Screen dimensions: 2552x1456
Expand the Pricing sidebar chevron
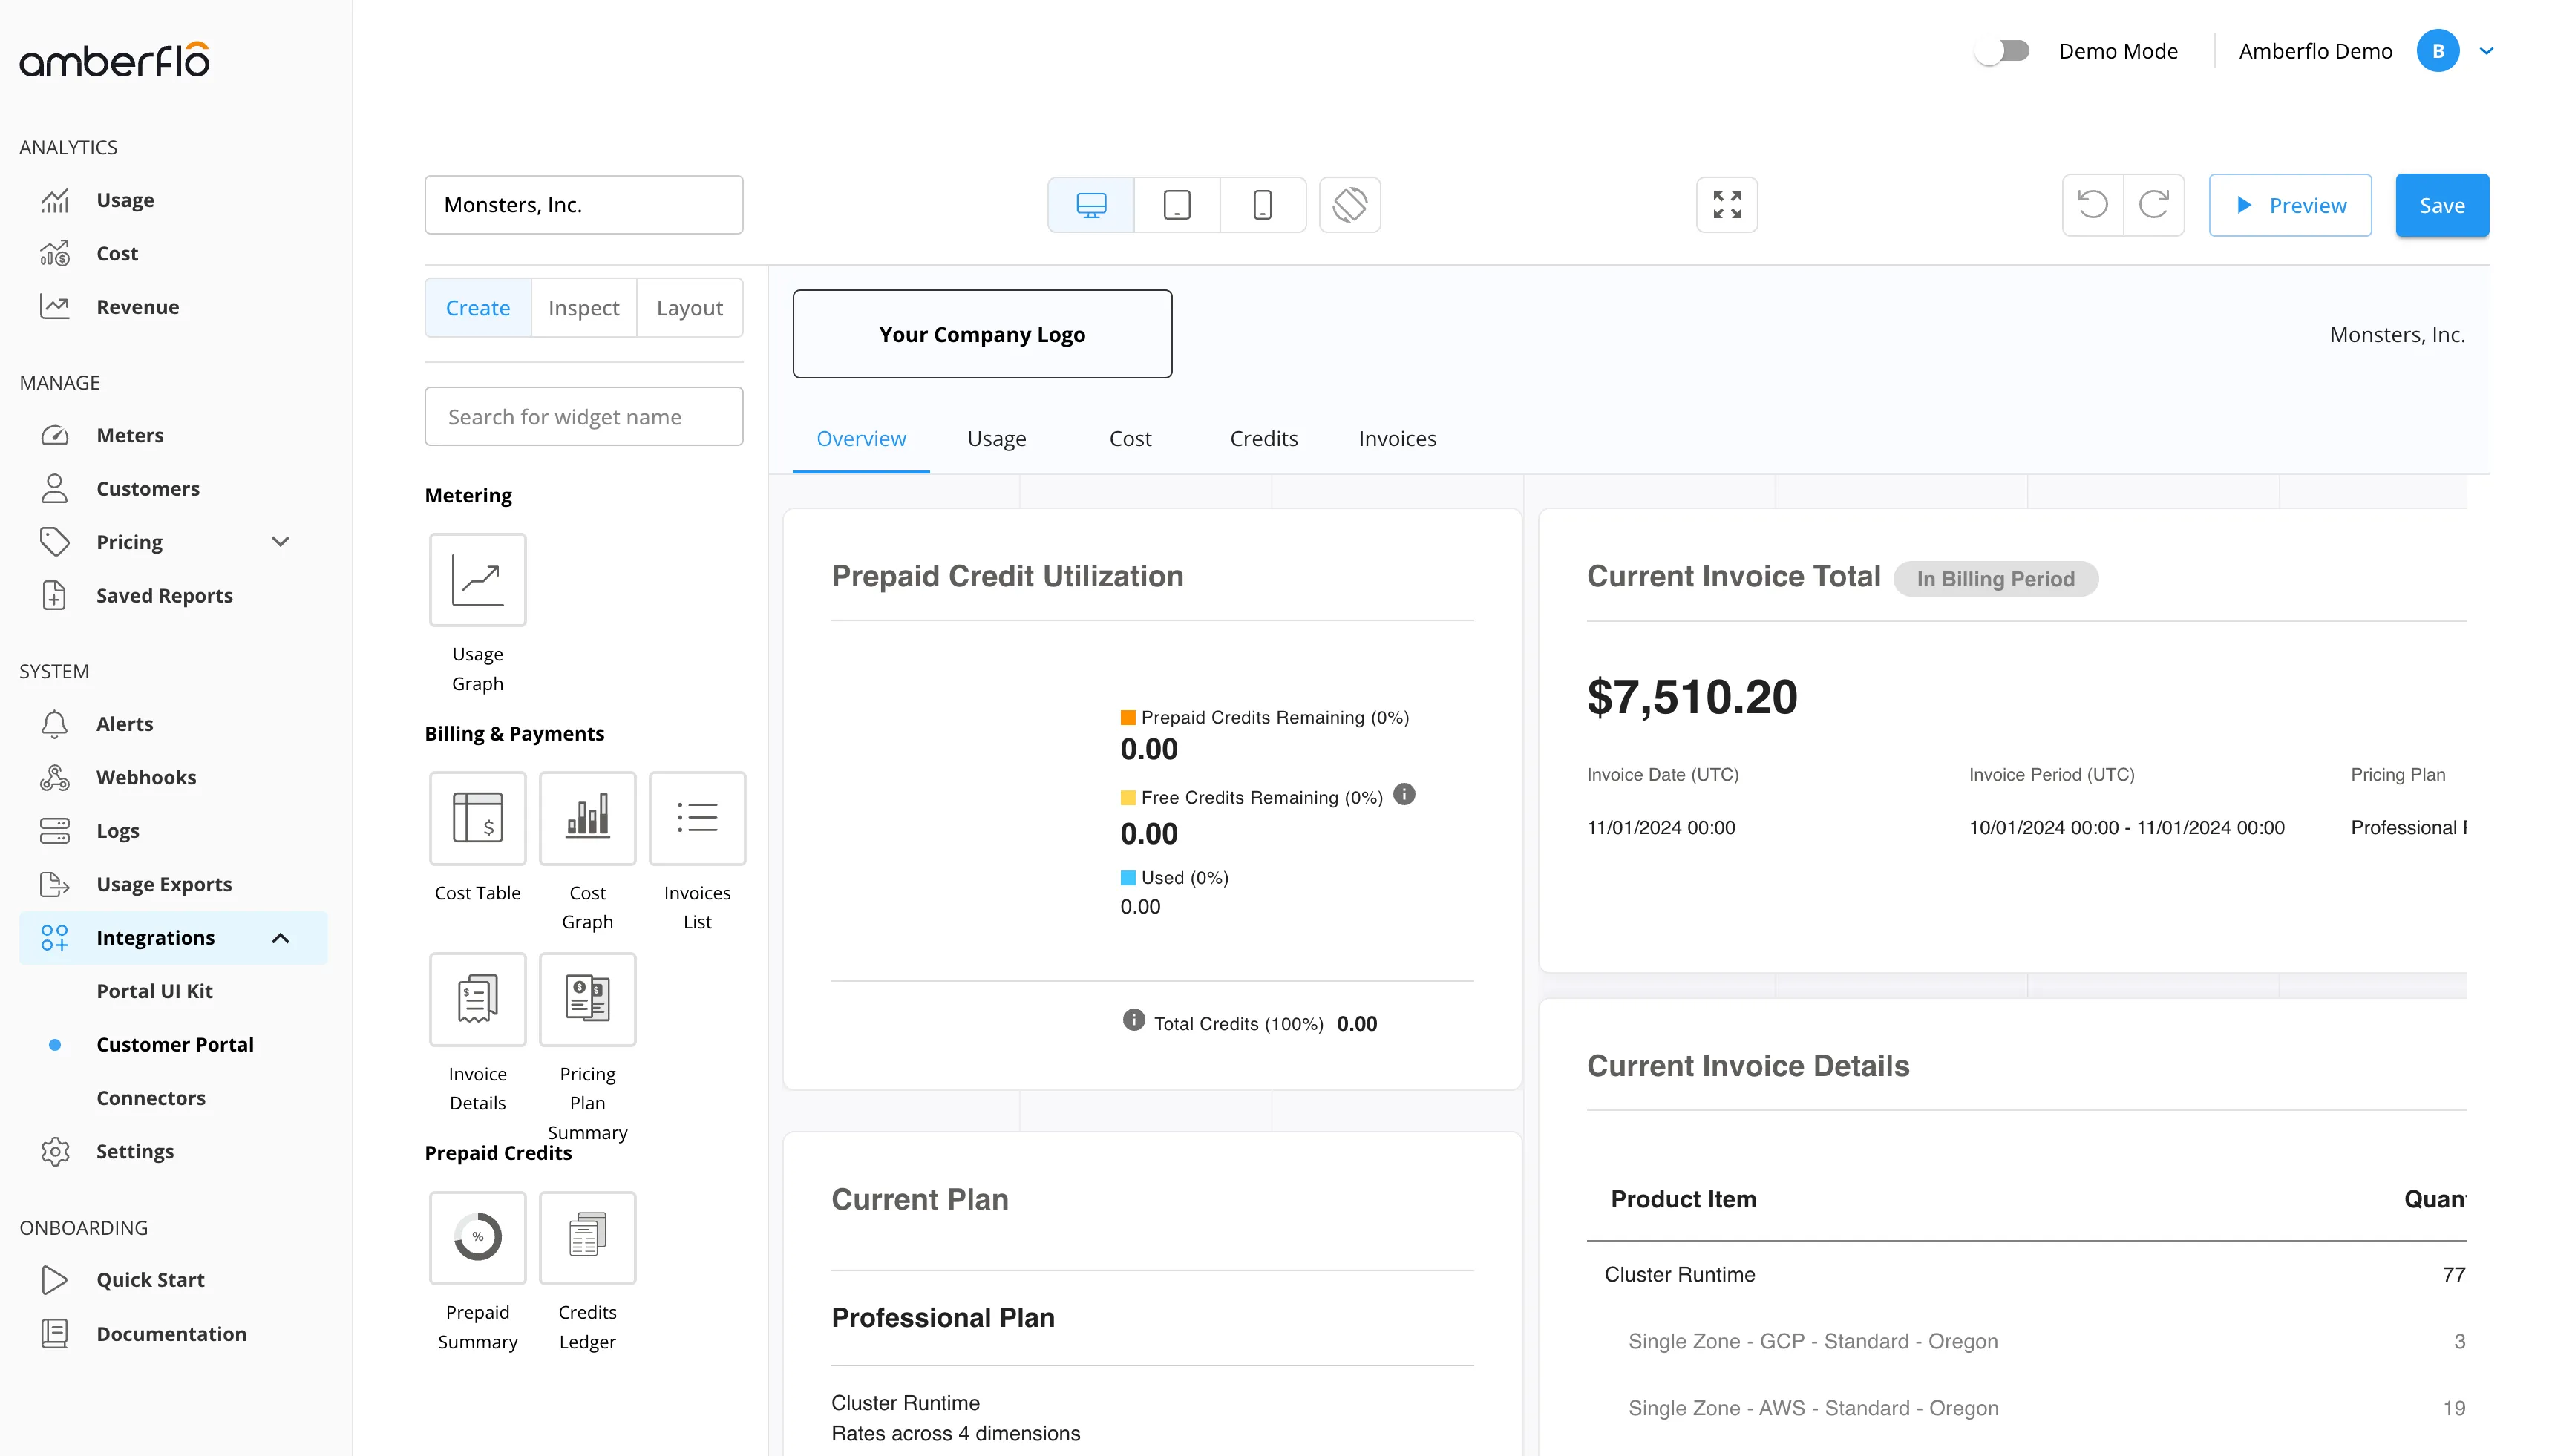click(281, 542)
